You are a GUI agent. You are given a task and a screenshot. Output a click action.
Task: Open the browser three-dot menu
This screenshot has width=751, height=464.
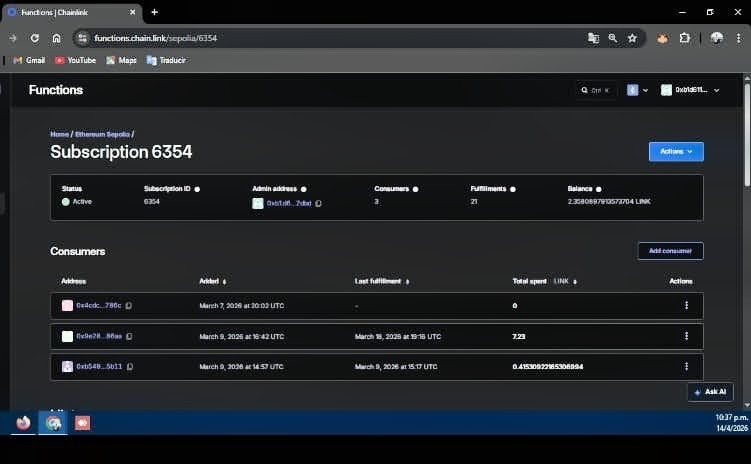tap(739, 38)
